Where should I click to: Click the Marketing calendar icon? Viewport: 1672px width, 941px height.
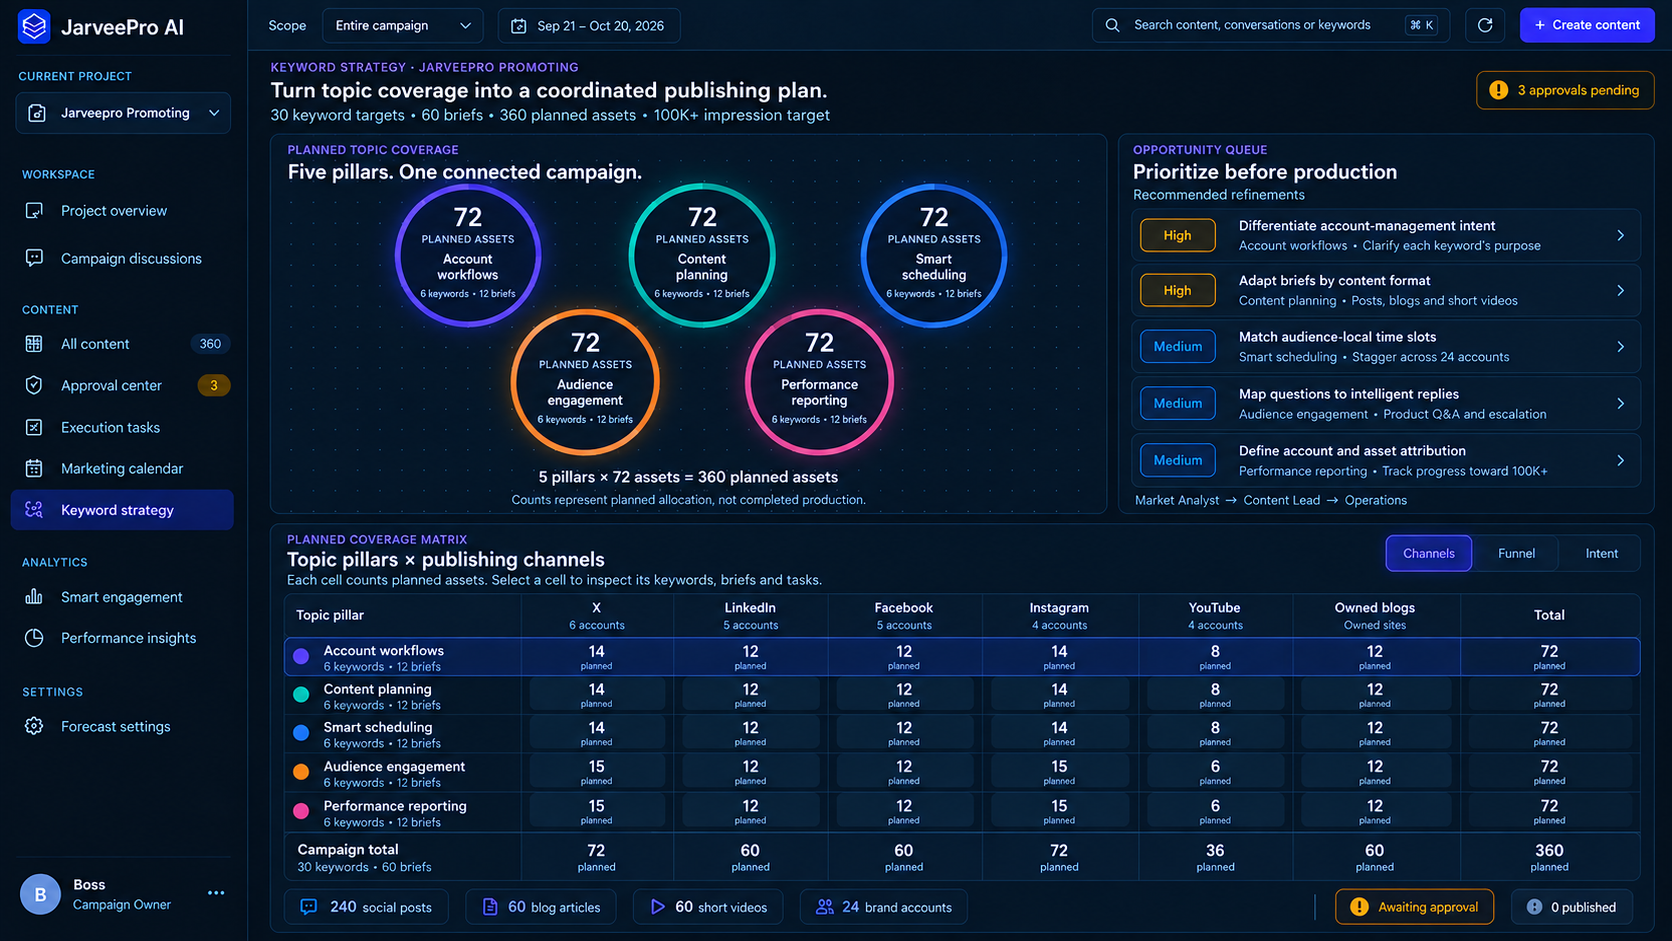coord(34,468)
